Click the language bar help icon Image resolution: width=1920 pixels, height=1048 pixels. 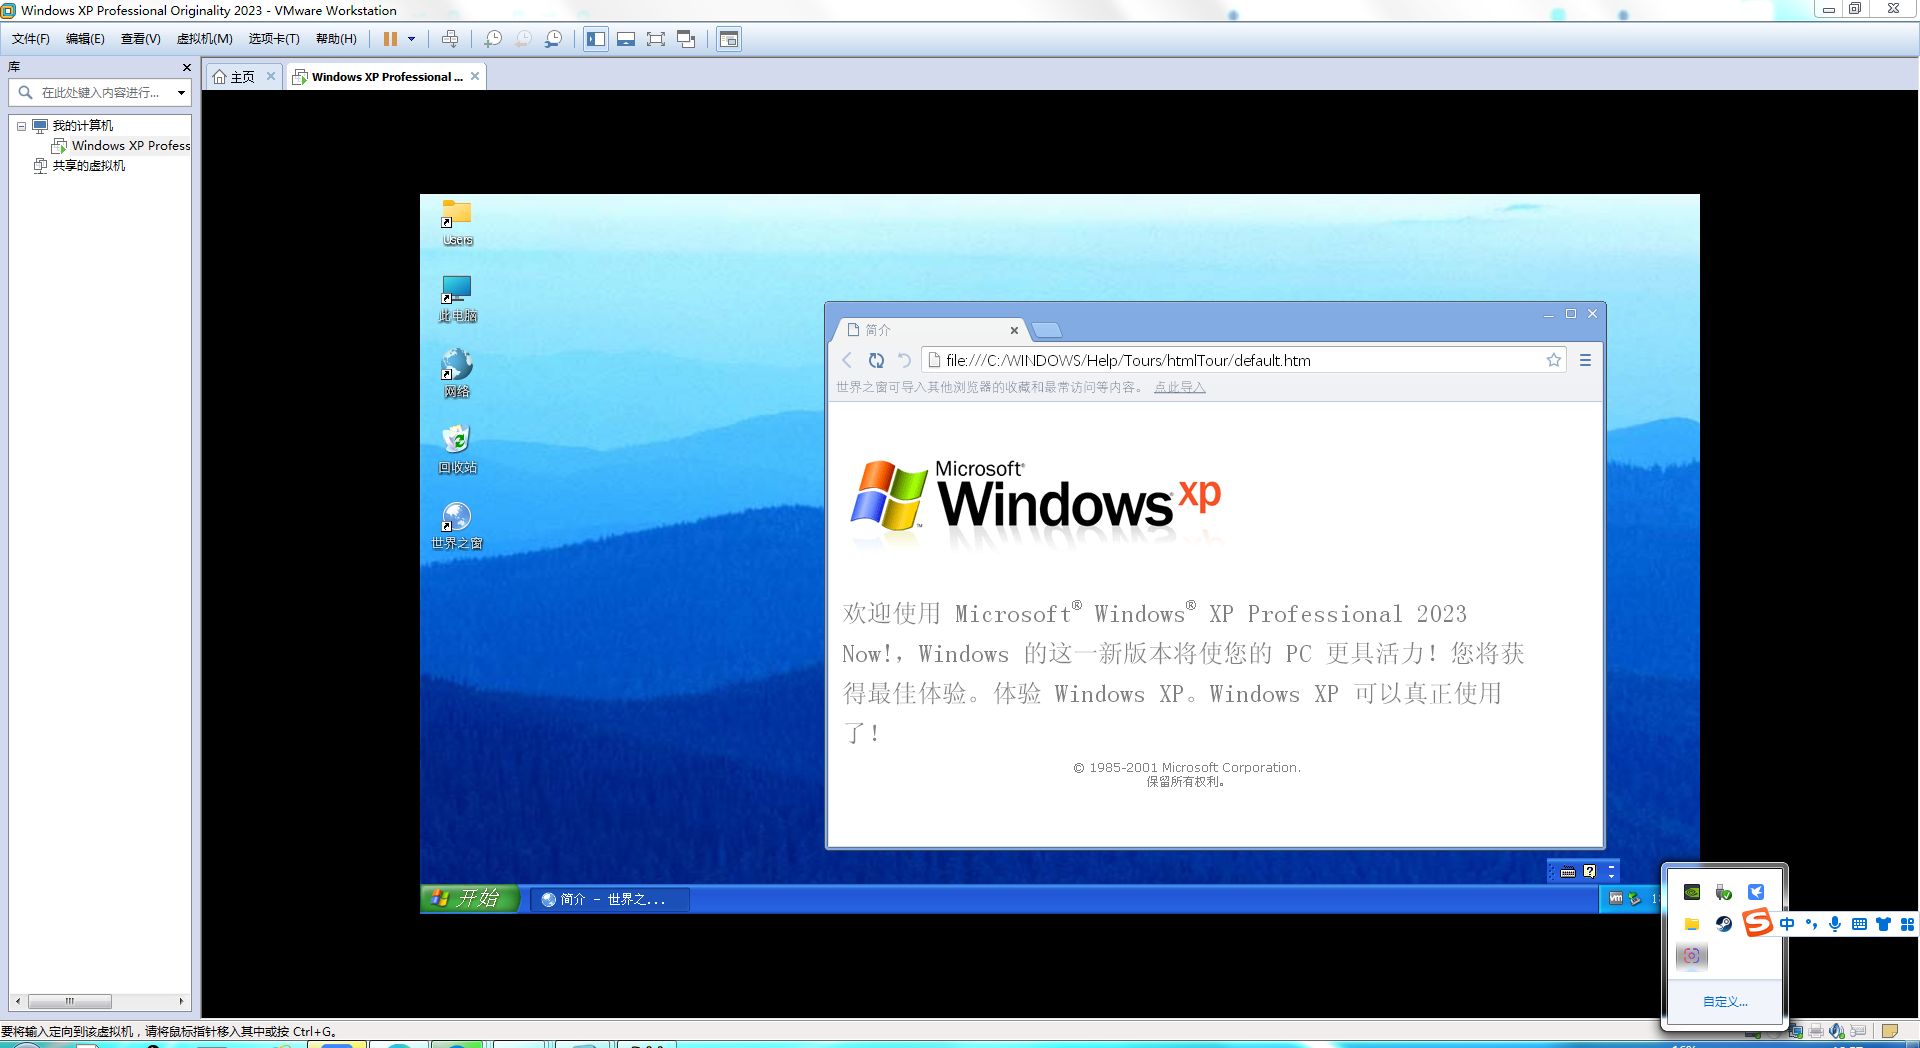click(x=1590, y=871)
